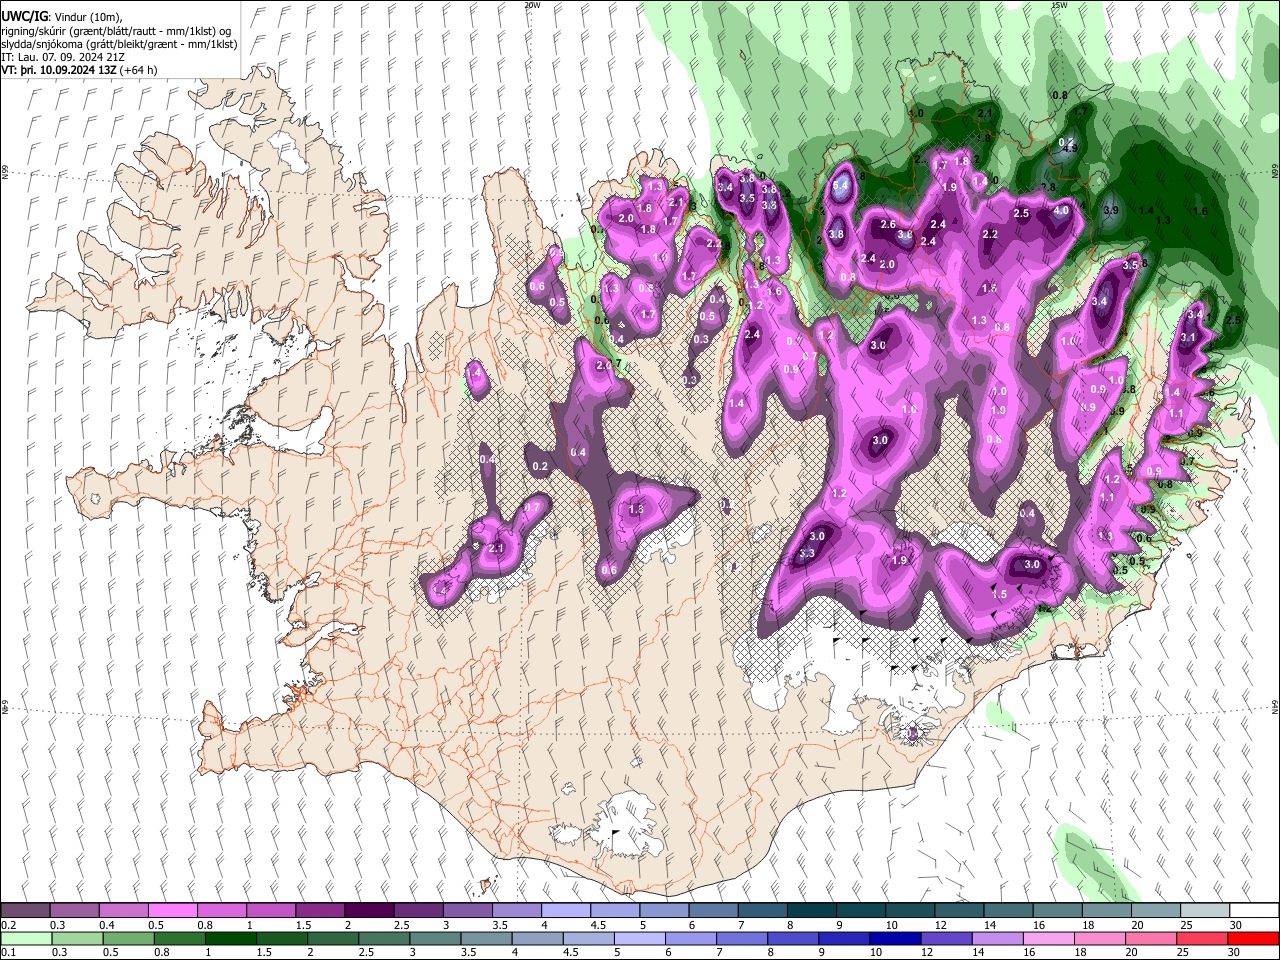
Task: Click the 5.4 snowfall value on the map
Action: [840, 185]
